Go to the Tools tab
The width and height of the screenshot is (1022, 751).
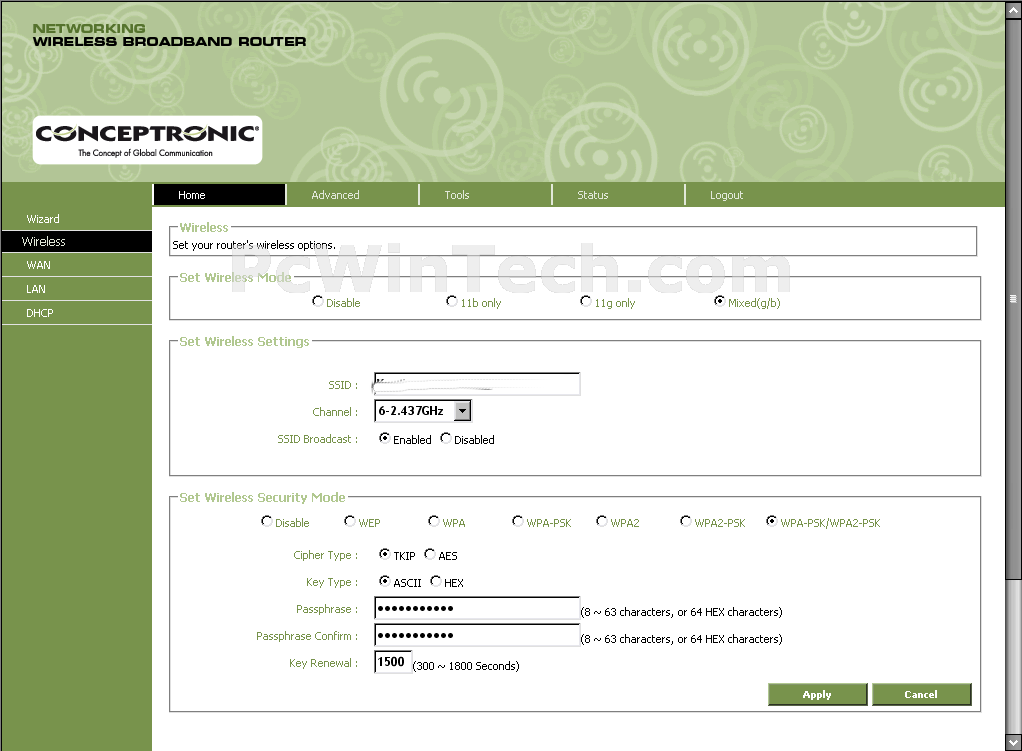[457, 195]
